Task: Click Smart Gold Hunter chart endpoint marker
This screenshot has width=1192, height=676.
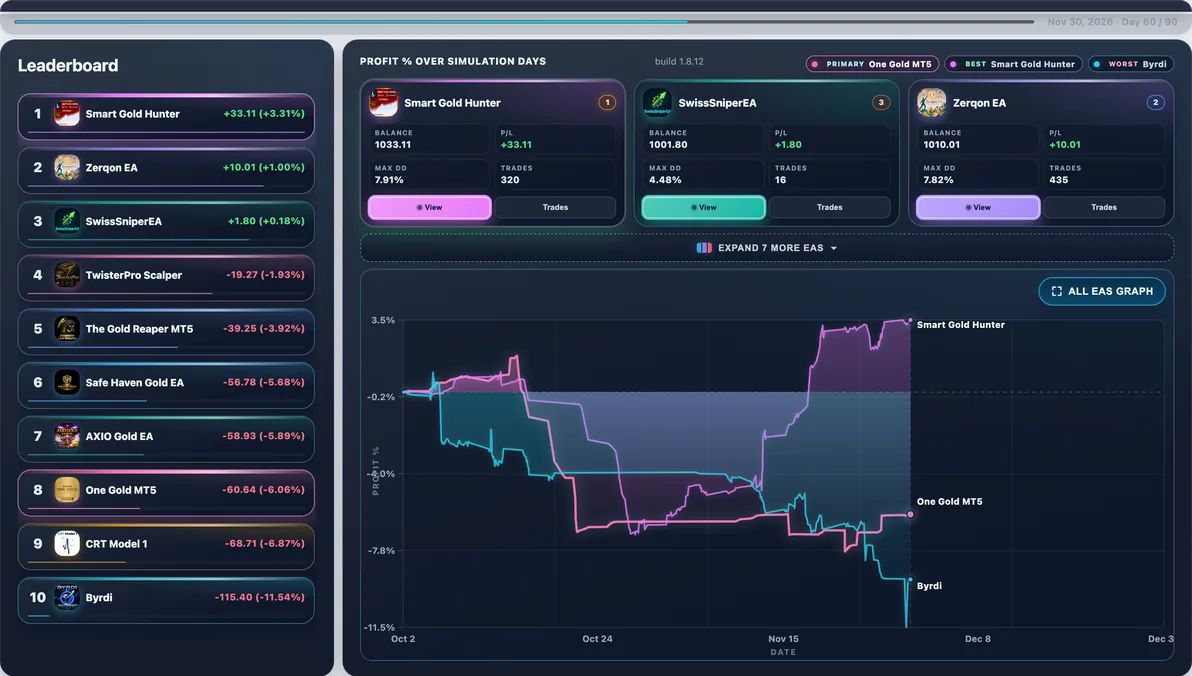Action: coord(910,321)
